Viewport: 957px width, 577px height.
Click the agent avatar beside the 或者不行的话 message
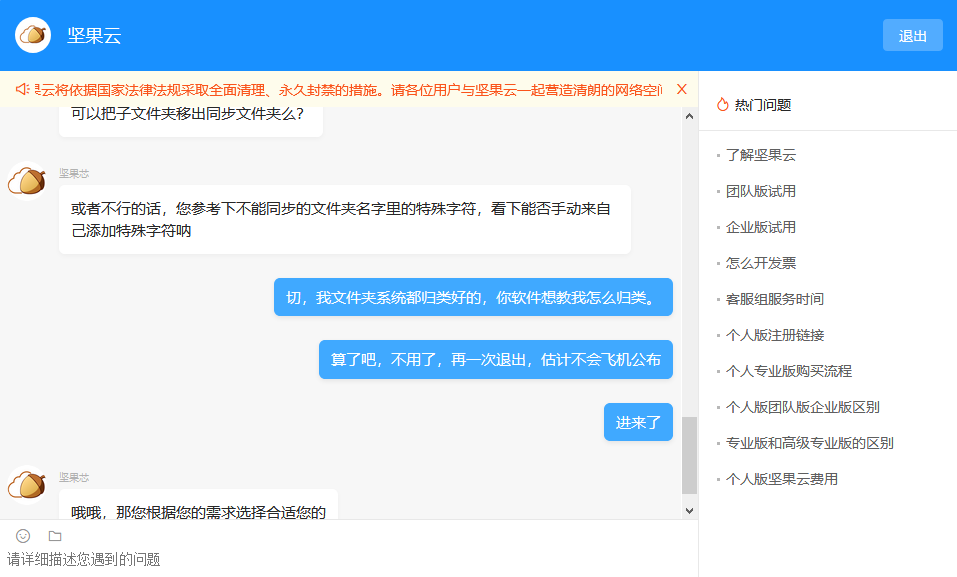[27, 181]
